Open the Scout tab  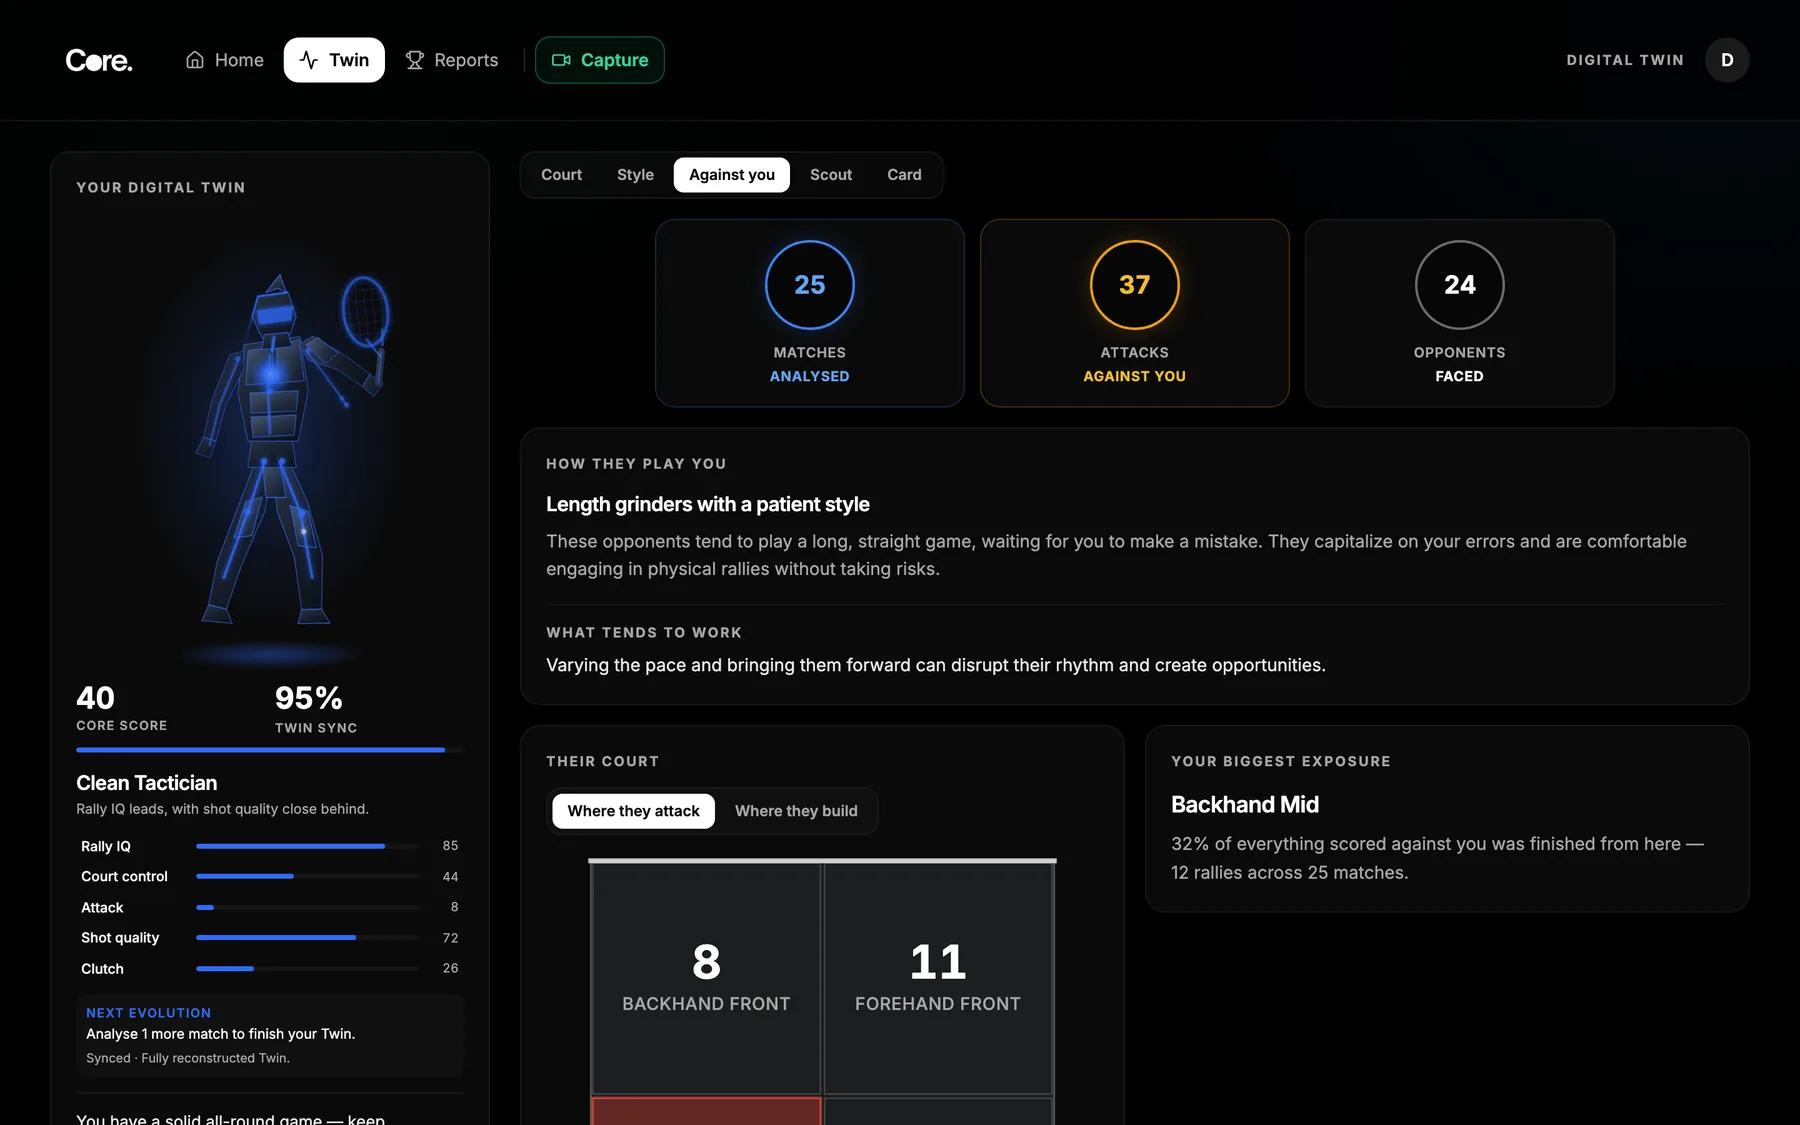(x=831, y=175)
